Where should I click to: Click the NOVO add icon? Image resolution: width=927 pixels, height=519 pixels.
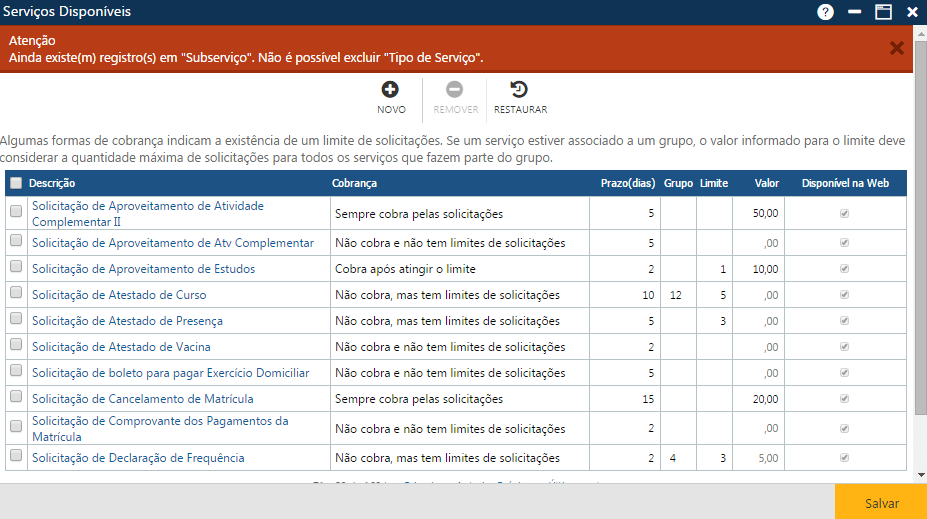coord(390,90)
